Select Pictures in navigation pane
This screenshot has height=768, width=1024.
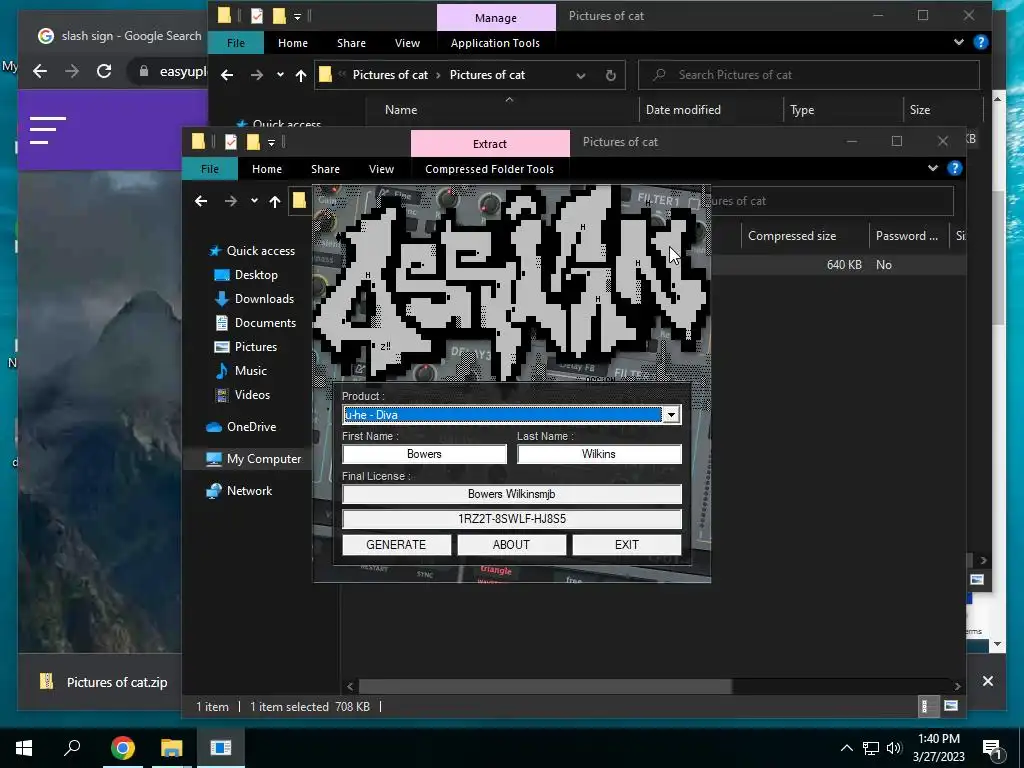246,347
